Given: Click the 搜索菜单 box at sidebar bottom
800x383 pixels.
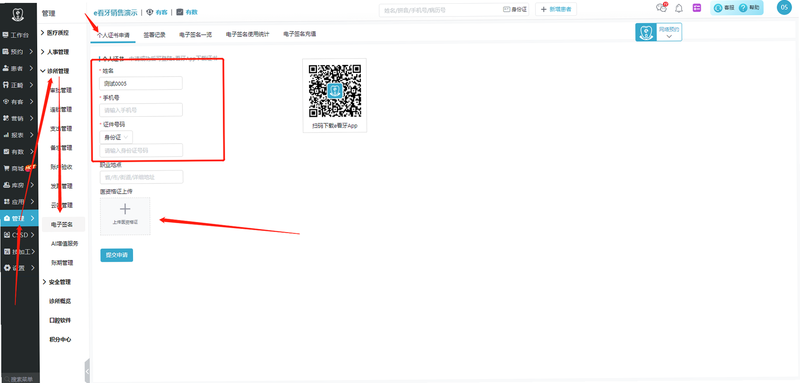Looking at the screenshot, I should [19, 379].
